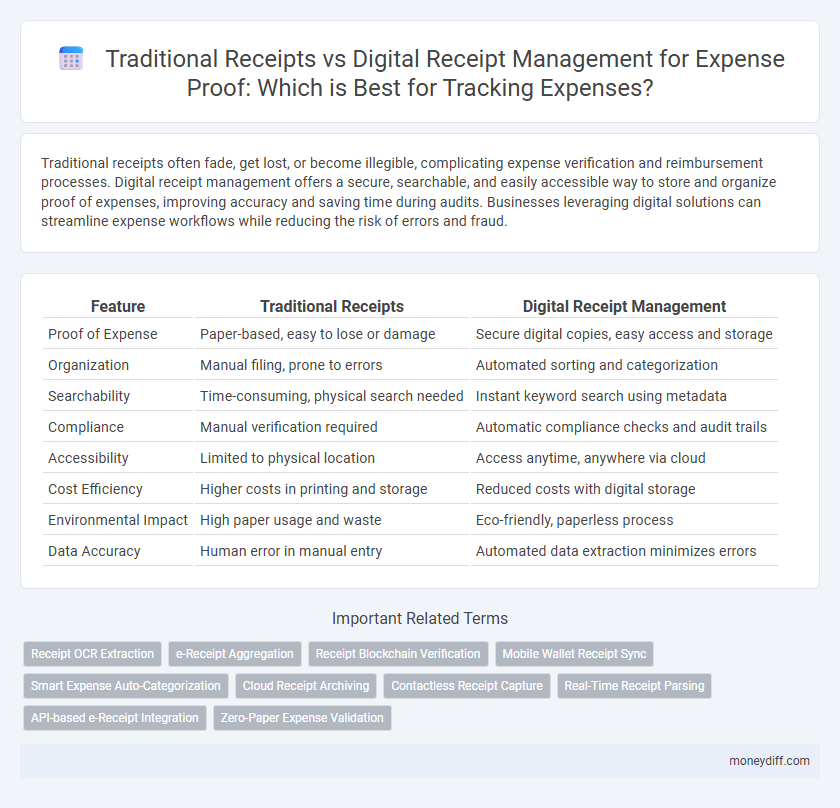Select the Accessibility row label
Image resolution: width=840 pixels, height=808 pixels.
pos(88,458)
